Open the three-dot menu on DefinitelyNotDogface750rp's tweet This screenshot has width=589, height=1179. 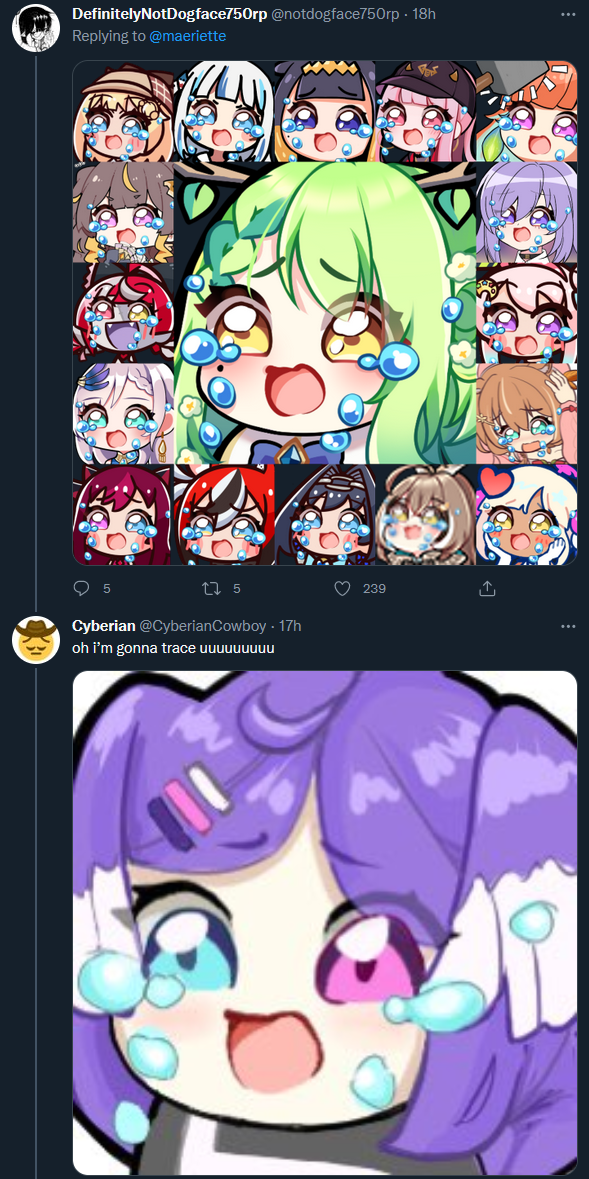568,14
